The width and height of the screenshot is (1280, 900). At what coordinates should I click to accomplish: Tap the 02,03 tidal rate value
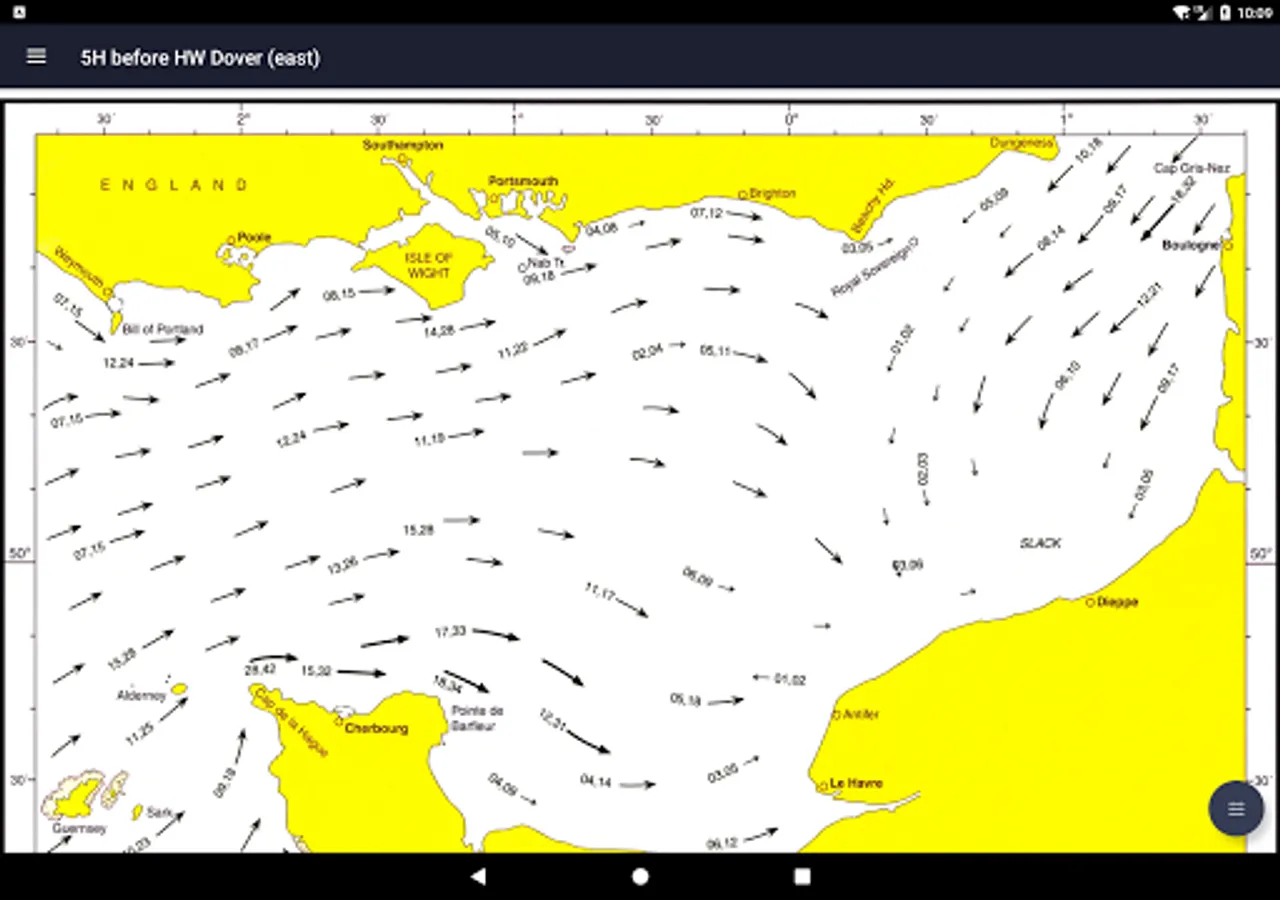click(x=922, y=468)
